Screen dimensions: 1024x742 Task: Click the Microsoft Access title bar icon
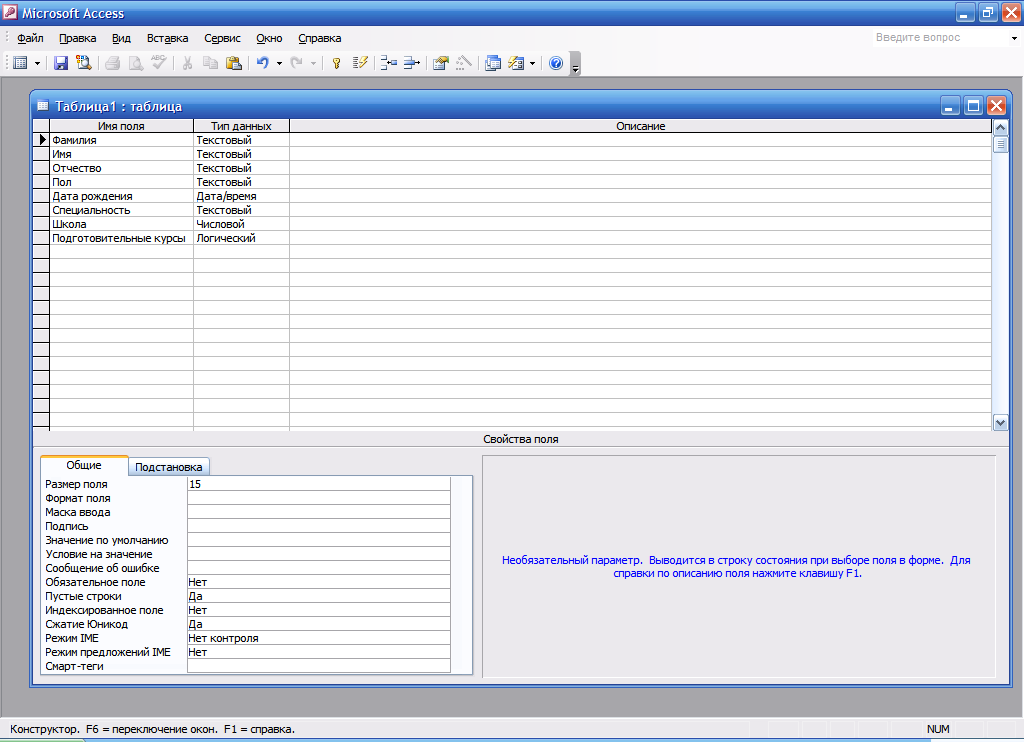coord(10,12)
